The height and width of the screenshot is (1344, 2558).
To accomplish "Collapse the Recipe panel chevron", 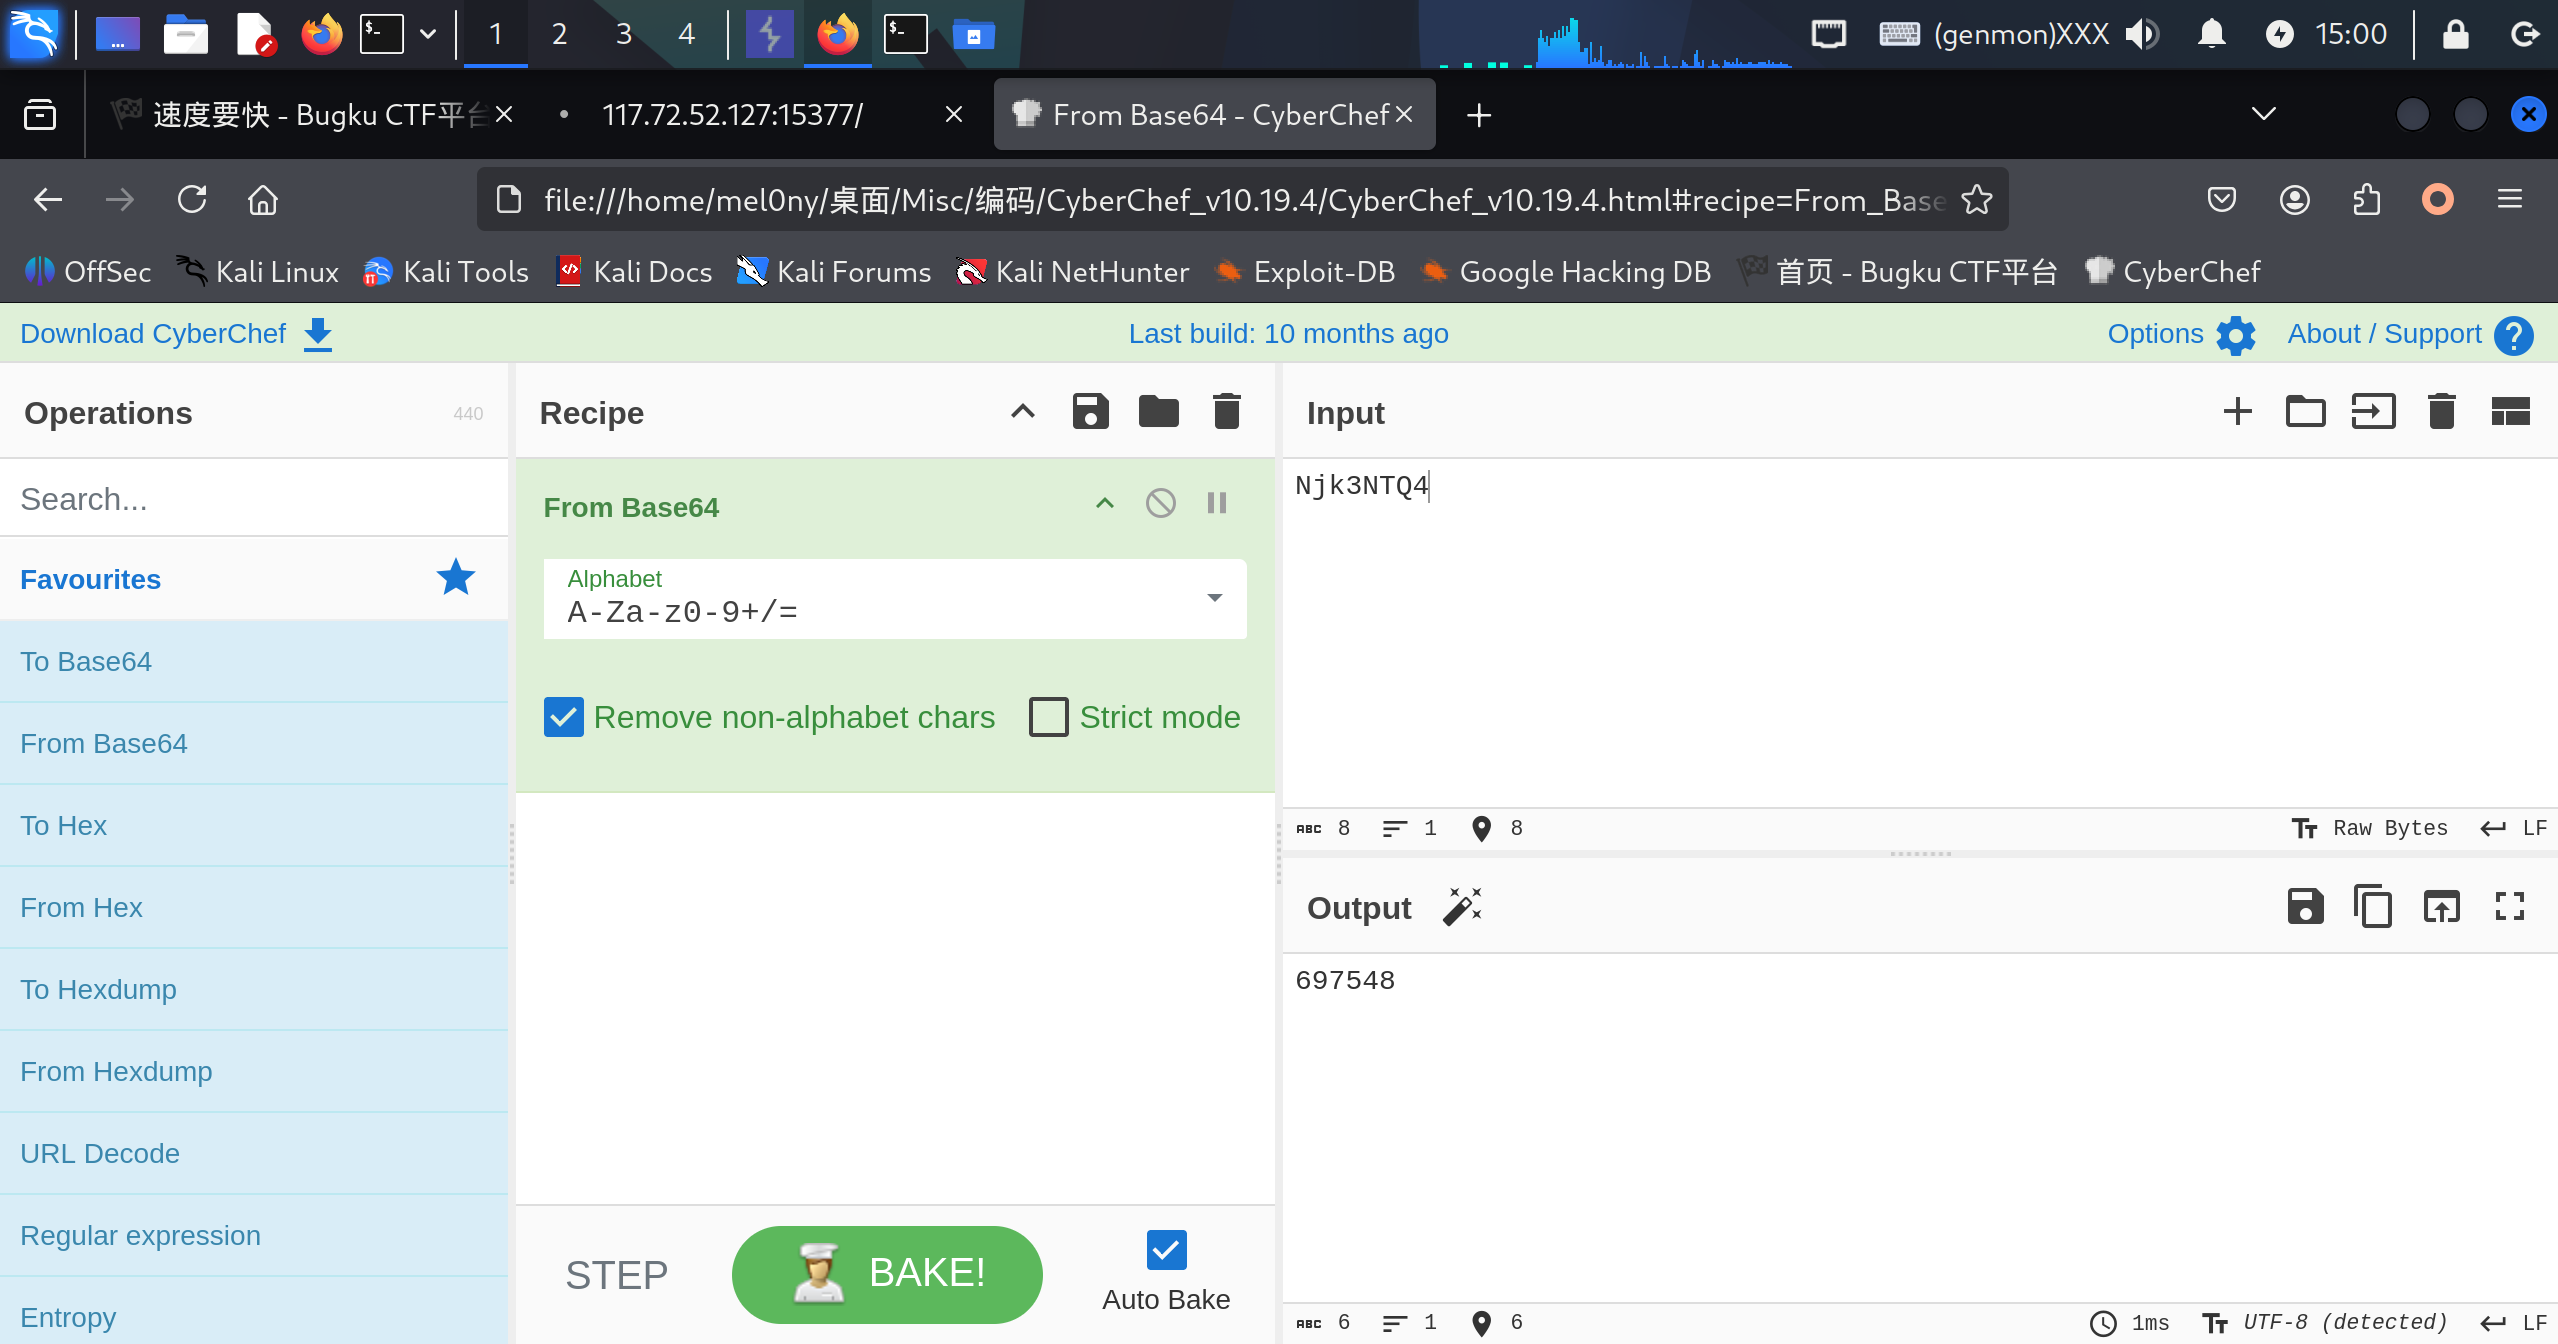I will [1022, 411].
